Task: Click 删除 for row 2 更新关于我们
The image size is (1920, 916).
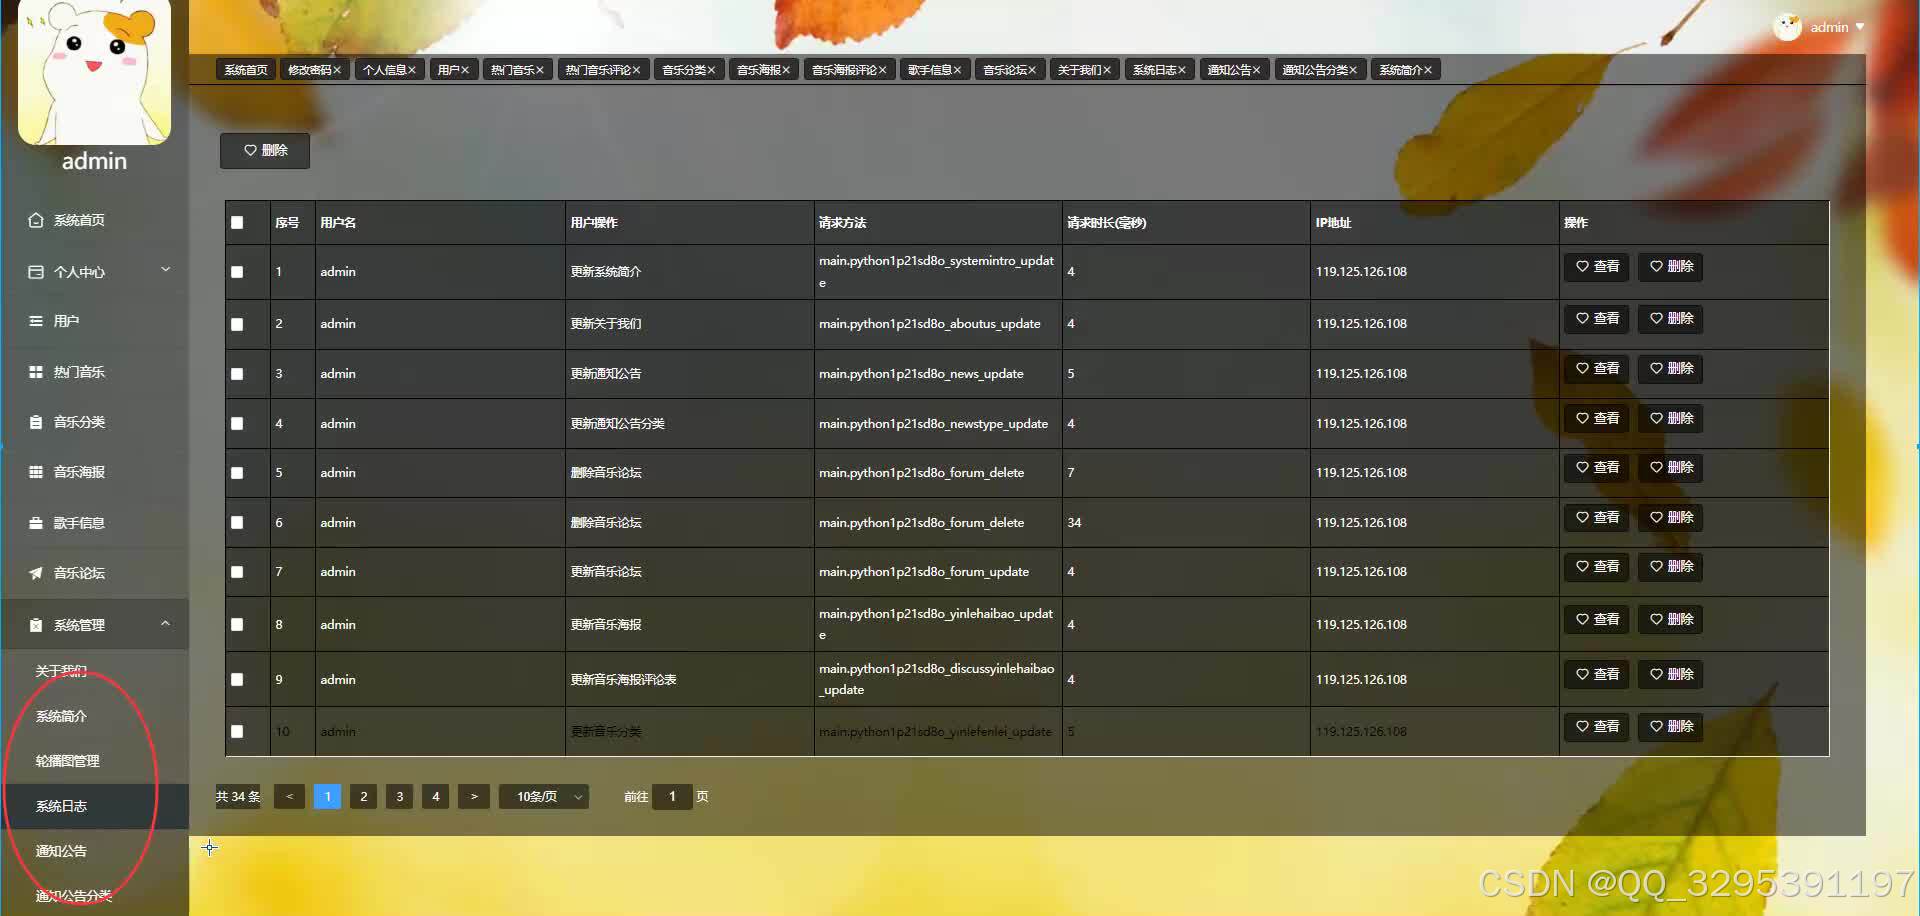Action: pyautogui.click(x=1671, y=319)
